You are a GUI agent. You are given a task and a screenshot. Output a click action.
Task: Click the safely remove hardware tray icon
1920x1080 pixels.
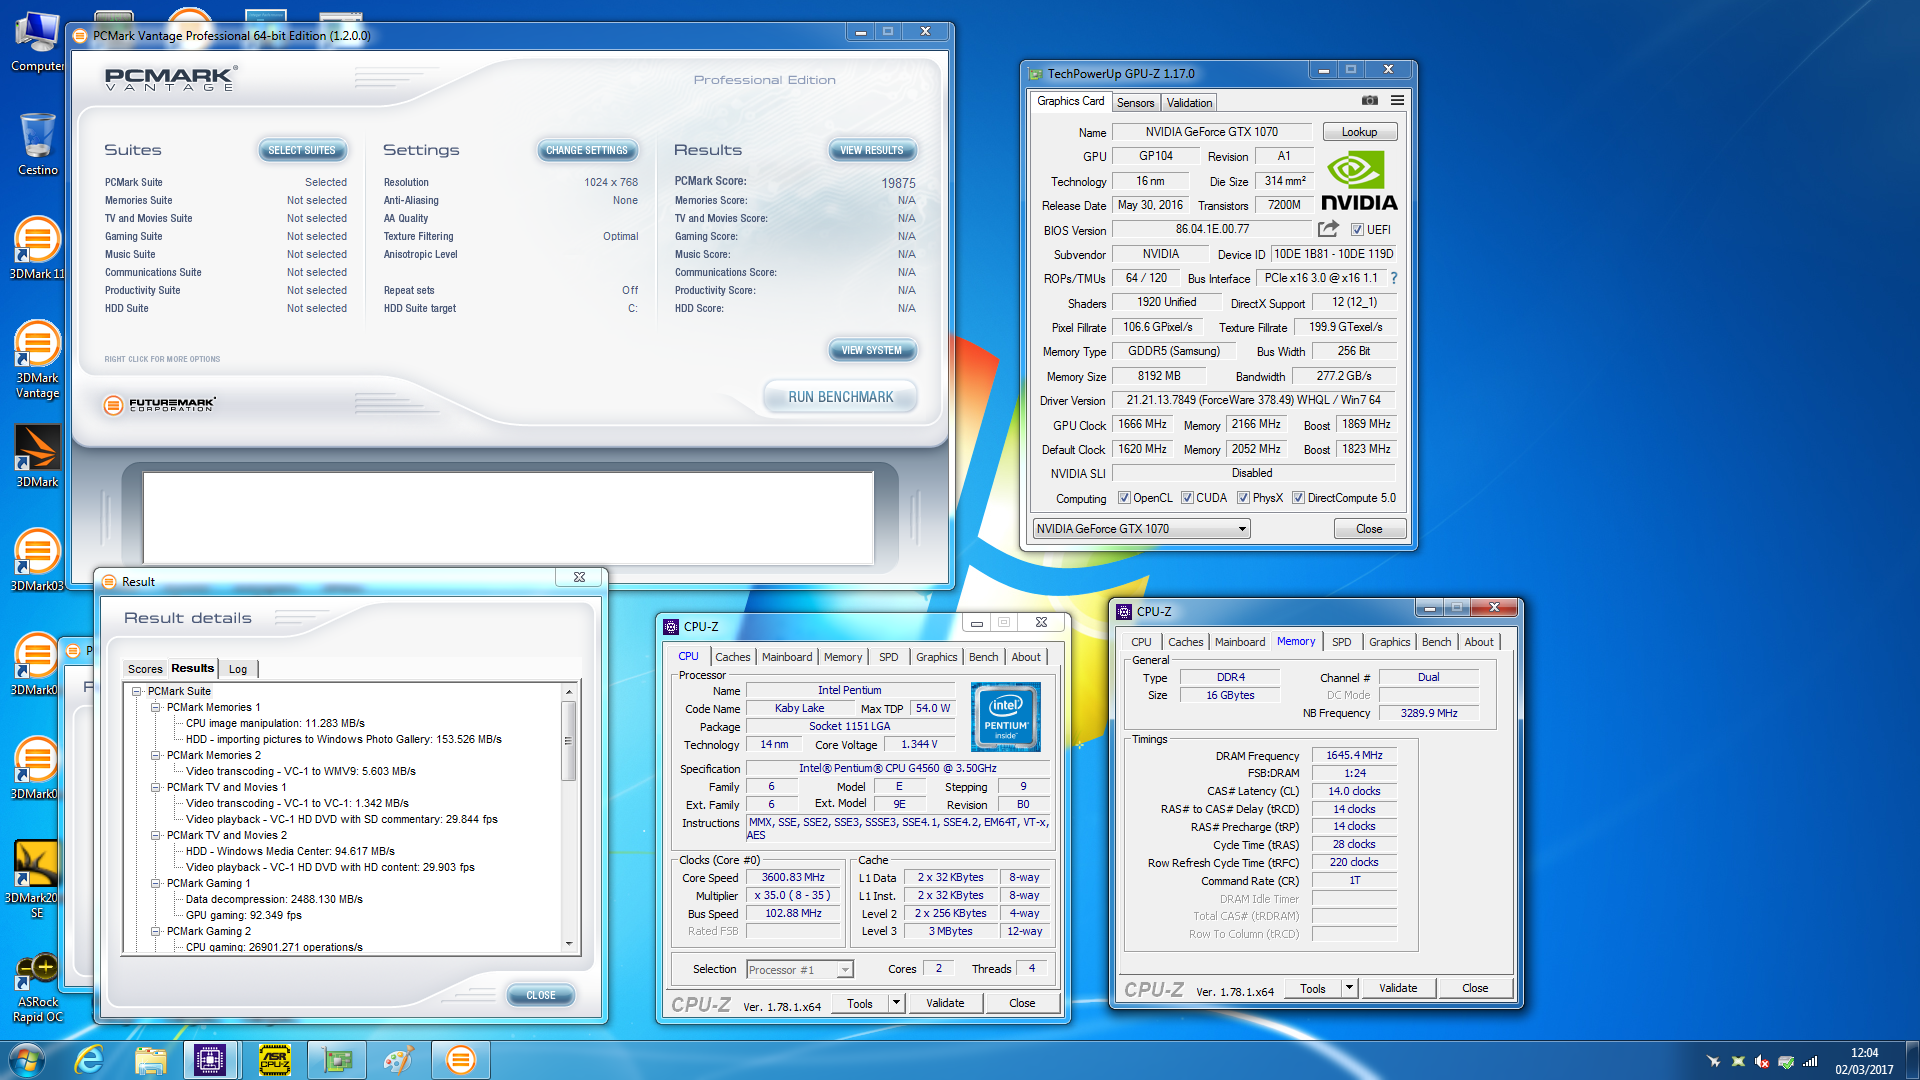pos(1786,1061)
